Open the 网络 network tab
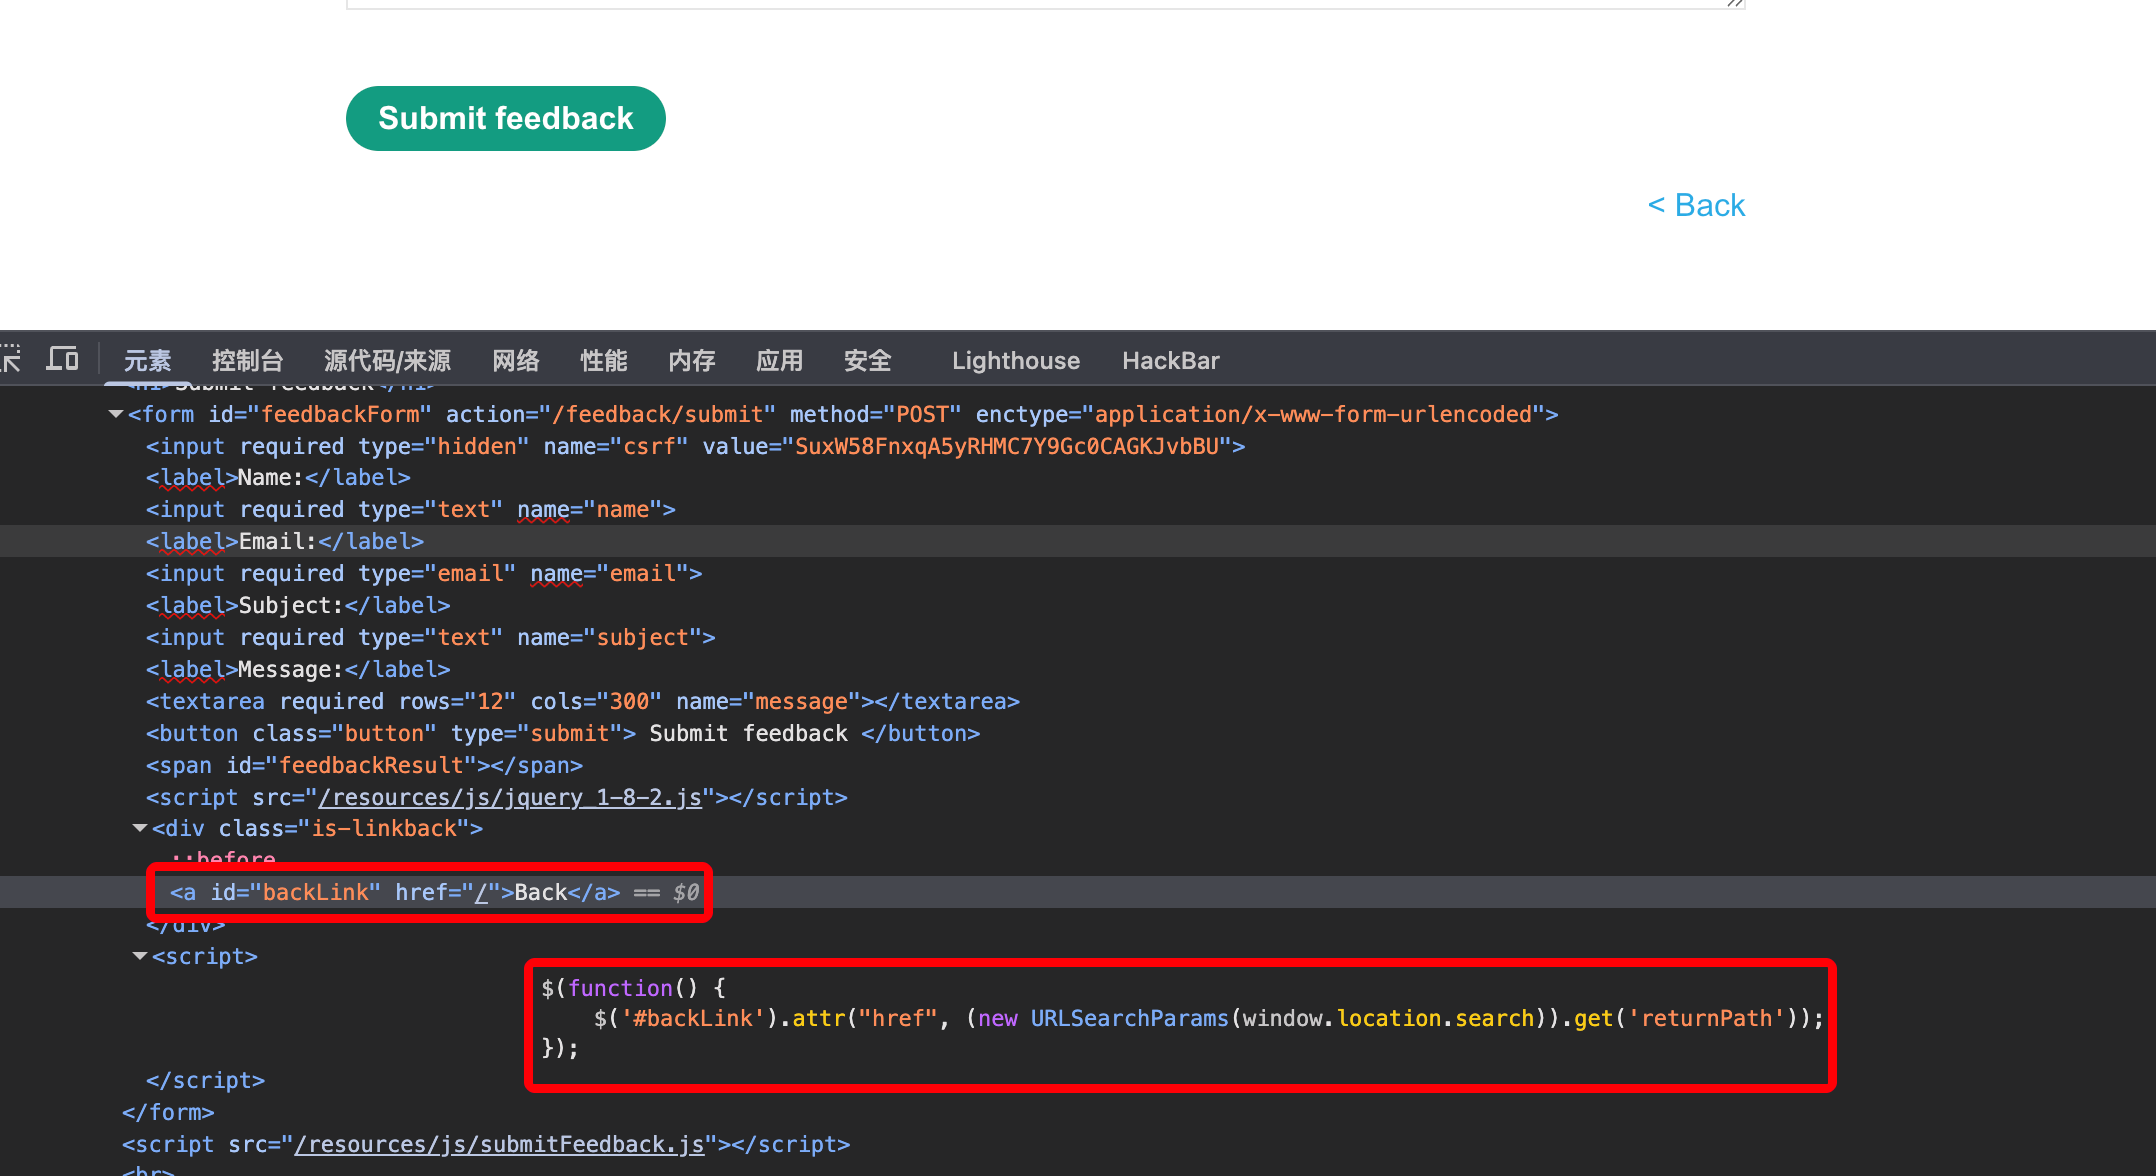This screenshot has width=2156, height=1176. [x=515, y=361]
